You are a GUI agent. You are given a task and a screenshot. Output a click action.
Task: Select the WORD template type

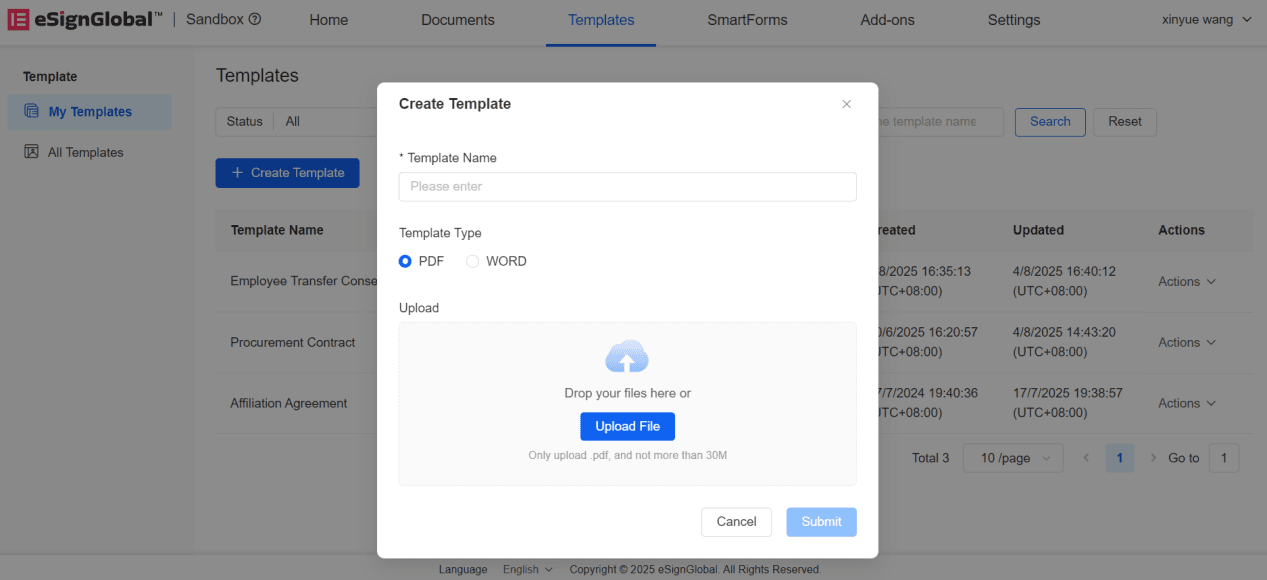473,261
